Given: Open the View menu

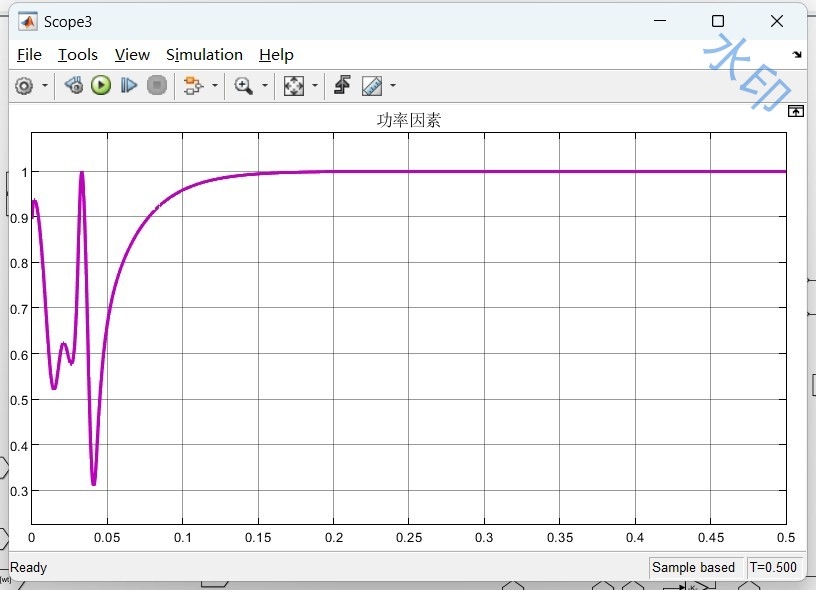Looking at the screenshot, I should tap(132, 55).
